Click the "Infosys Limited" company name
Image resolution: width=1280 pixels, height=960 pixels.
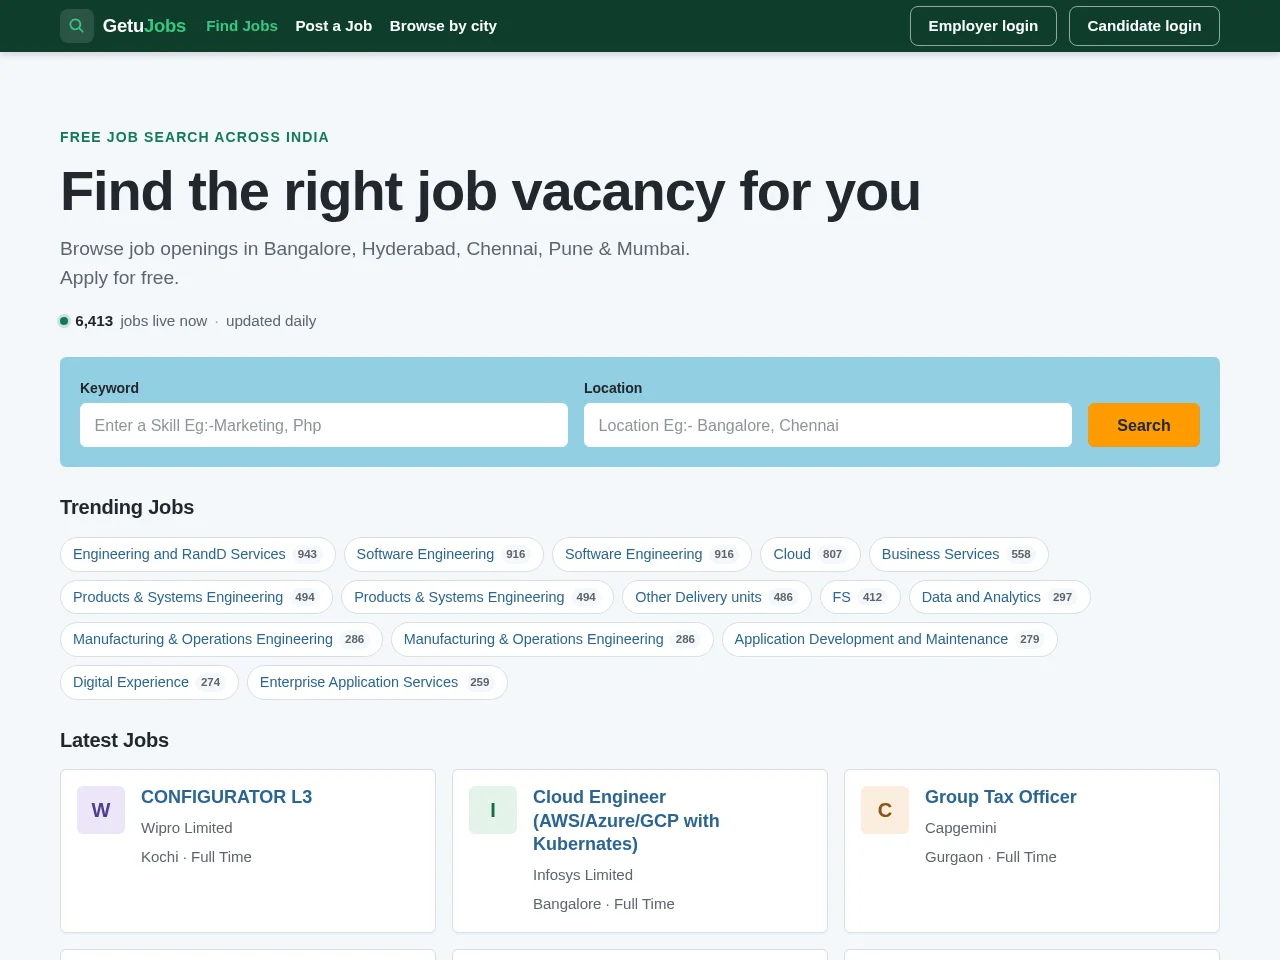point(583,875)
